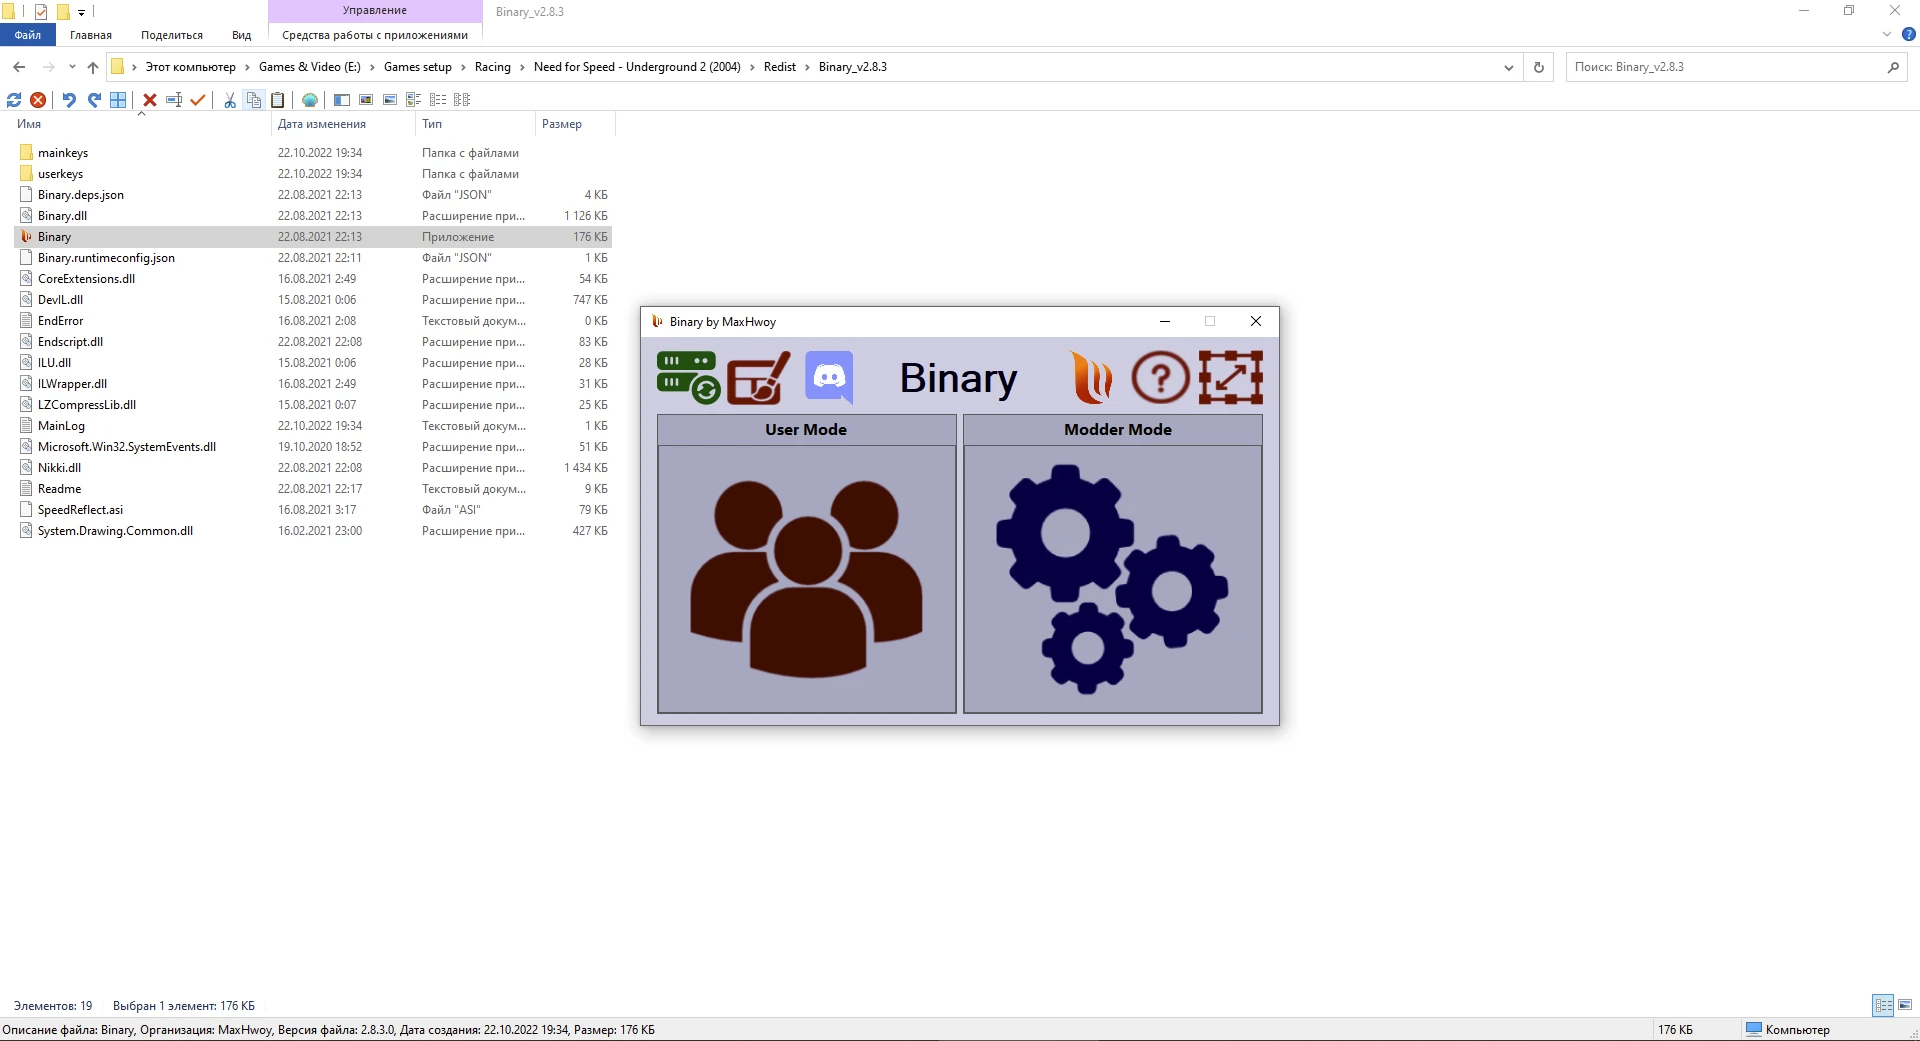Launch Modder Mode in Binary
Image resolution: width=1920 pixels, height=1041 pixels.
(1112, 578)
